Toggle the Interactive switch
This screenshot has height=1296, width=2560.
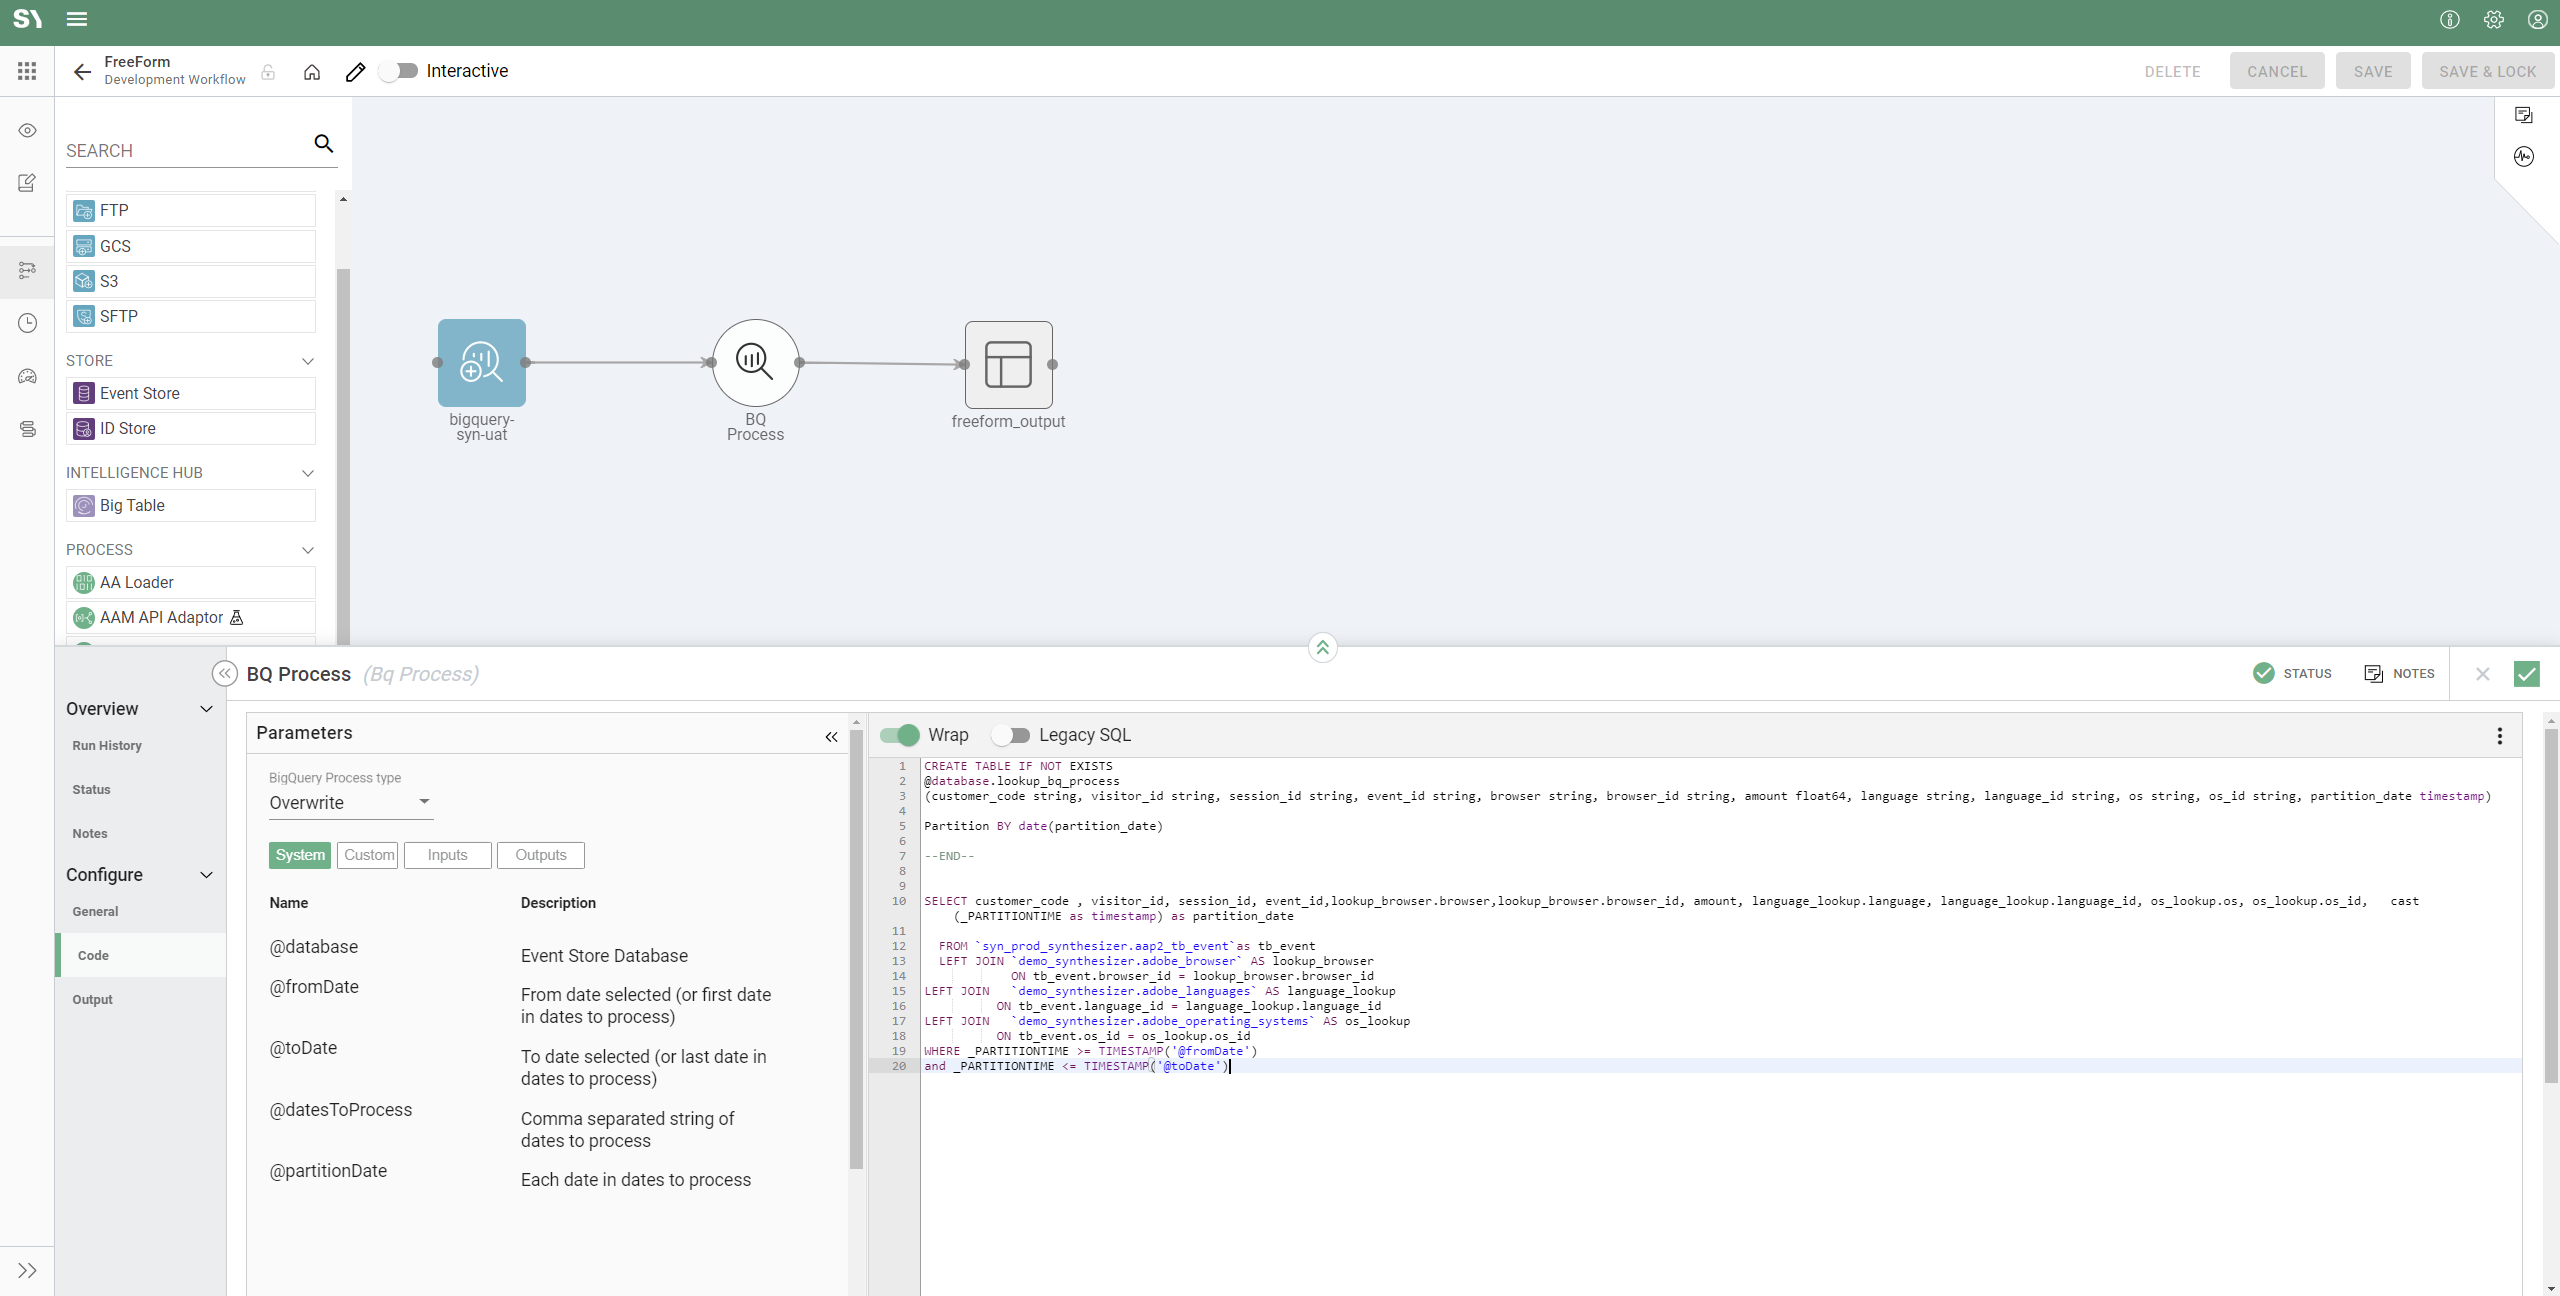[399, 71]
